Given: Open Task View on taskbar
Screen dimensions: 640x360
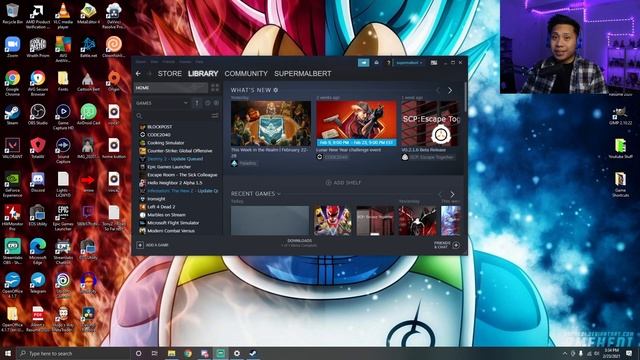Looking at the screenshot, I should (x=155, y=353).
